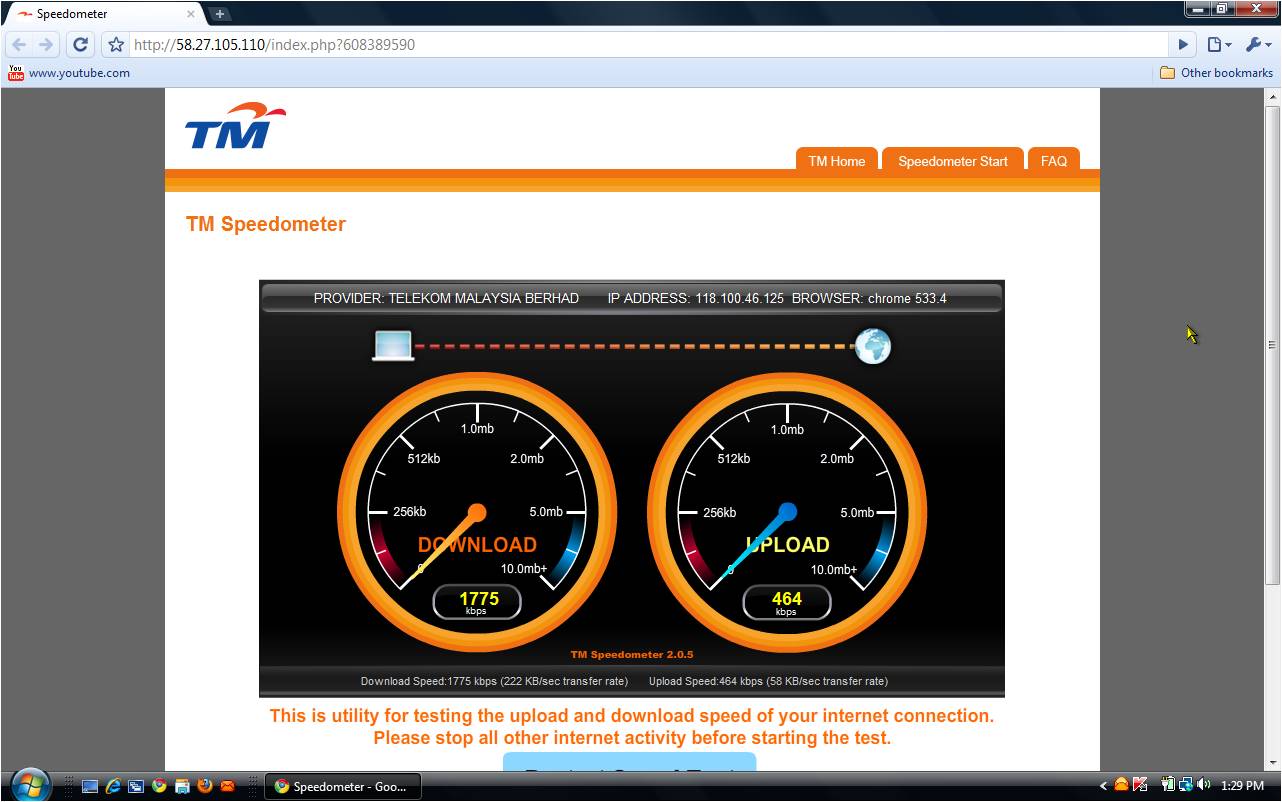Click the IP ADDRESS: 118.100.46.125 text
The image size is (1282, 802).
tap(695, 298)
